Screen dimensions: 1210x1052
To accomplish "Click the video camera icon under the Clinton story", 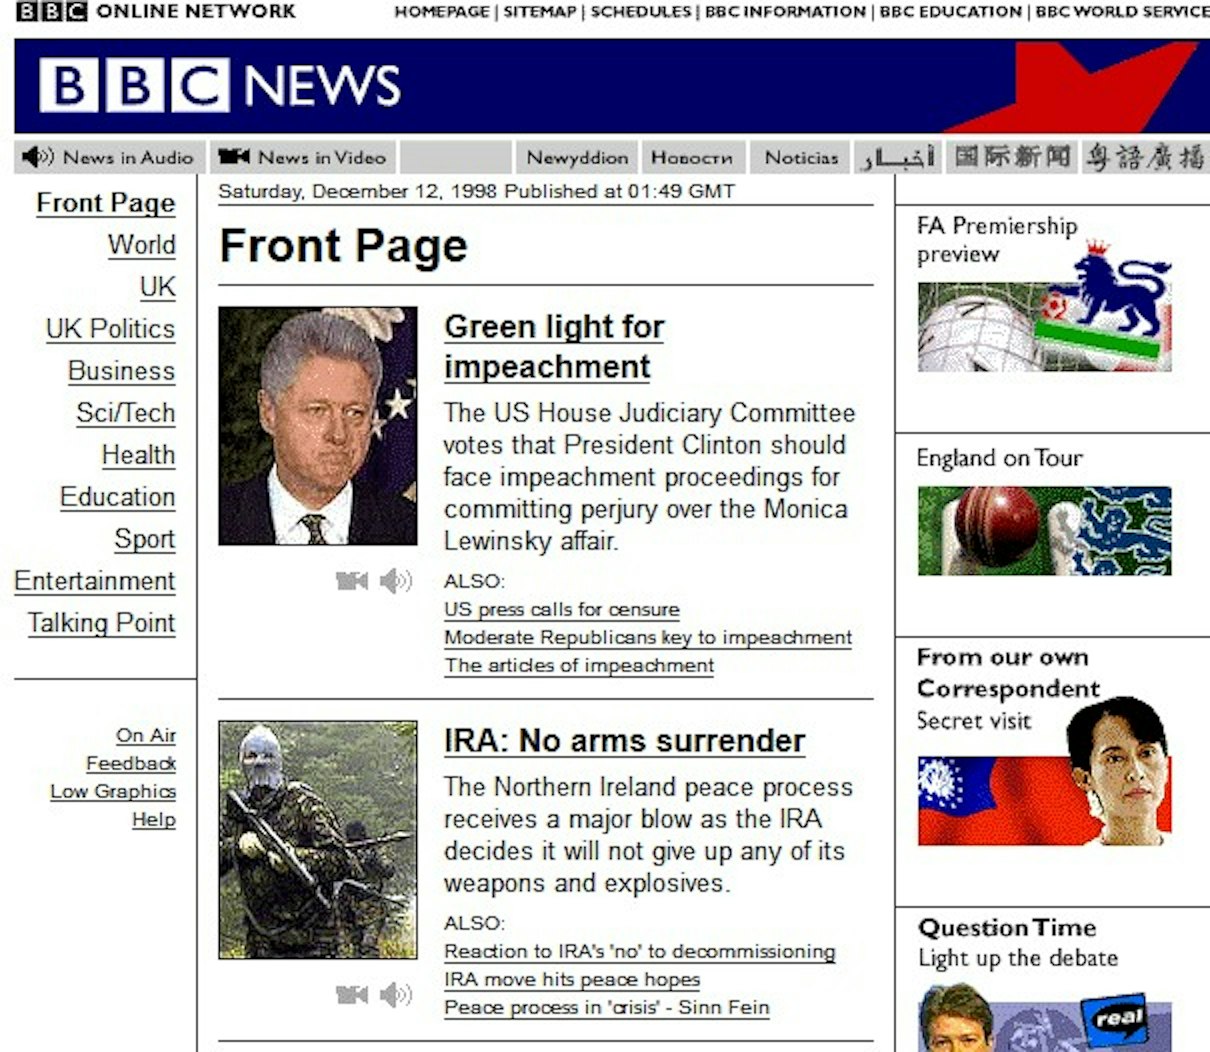I will click(352, 580).
